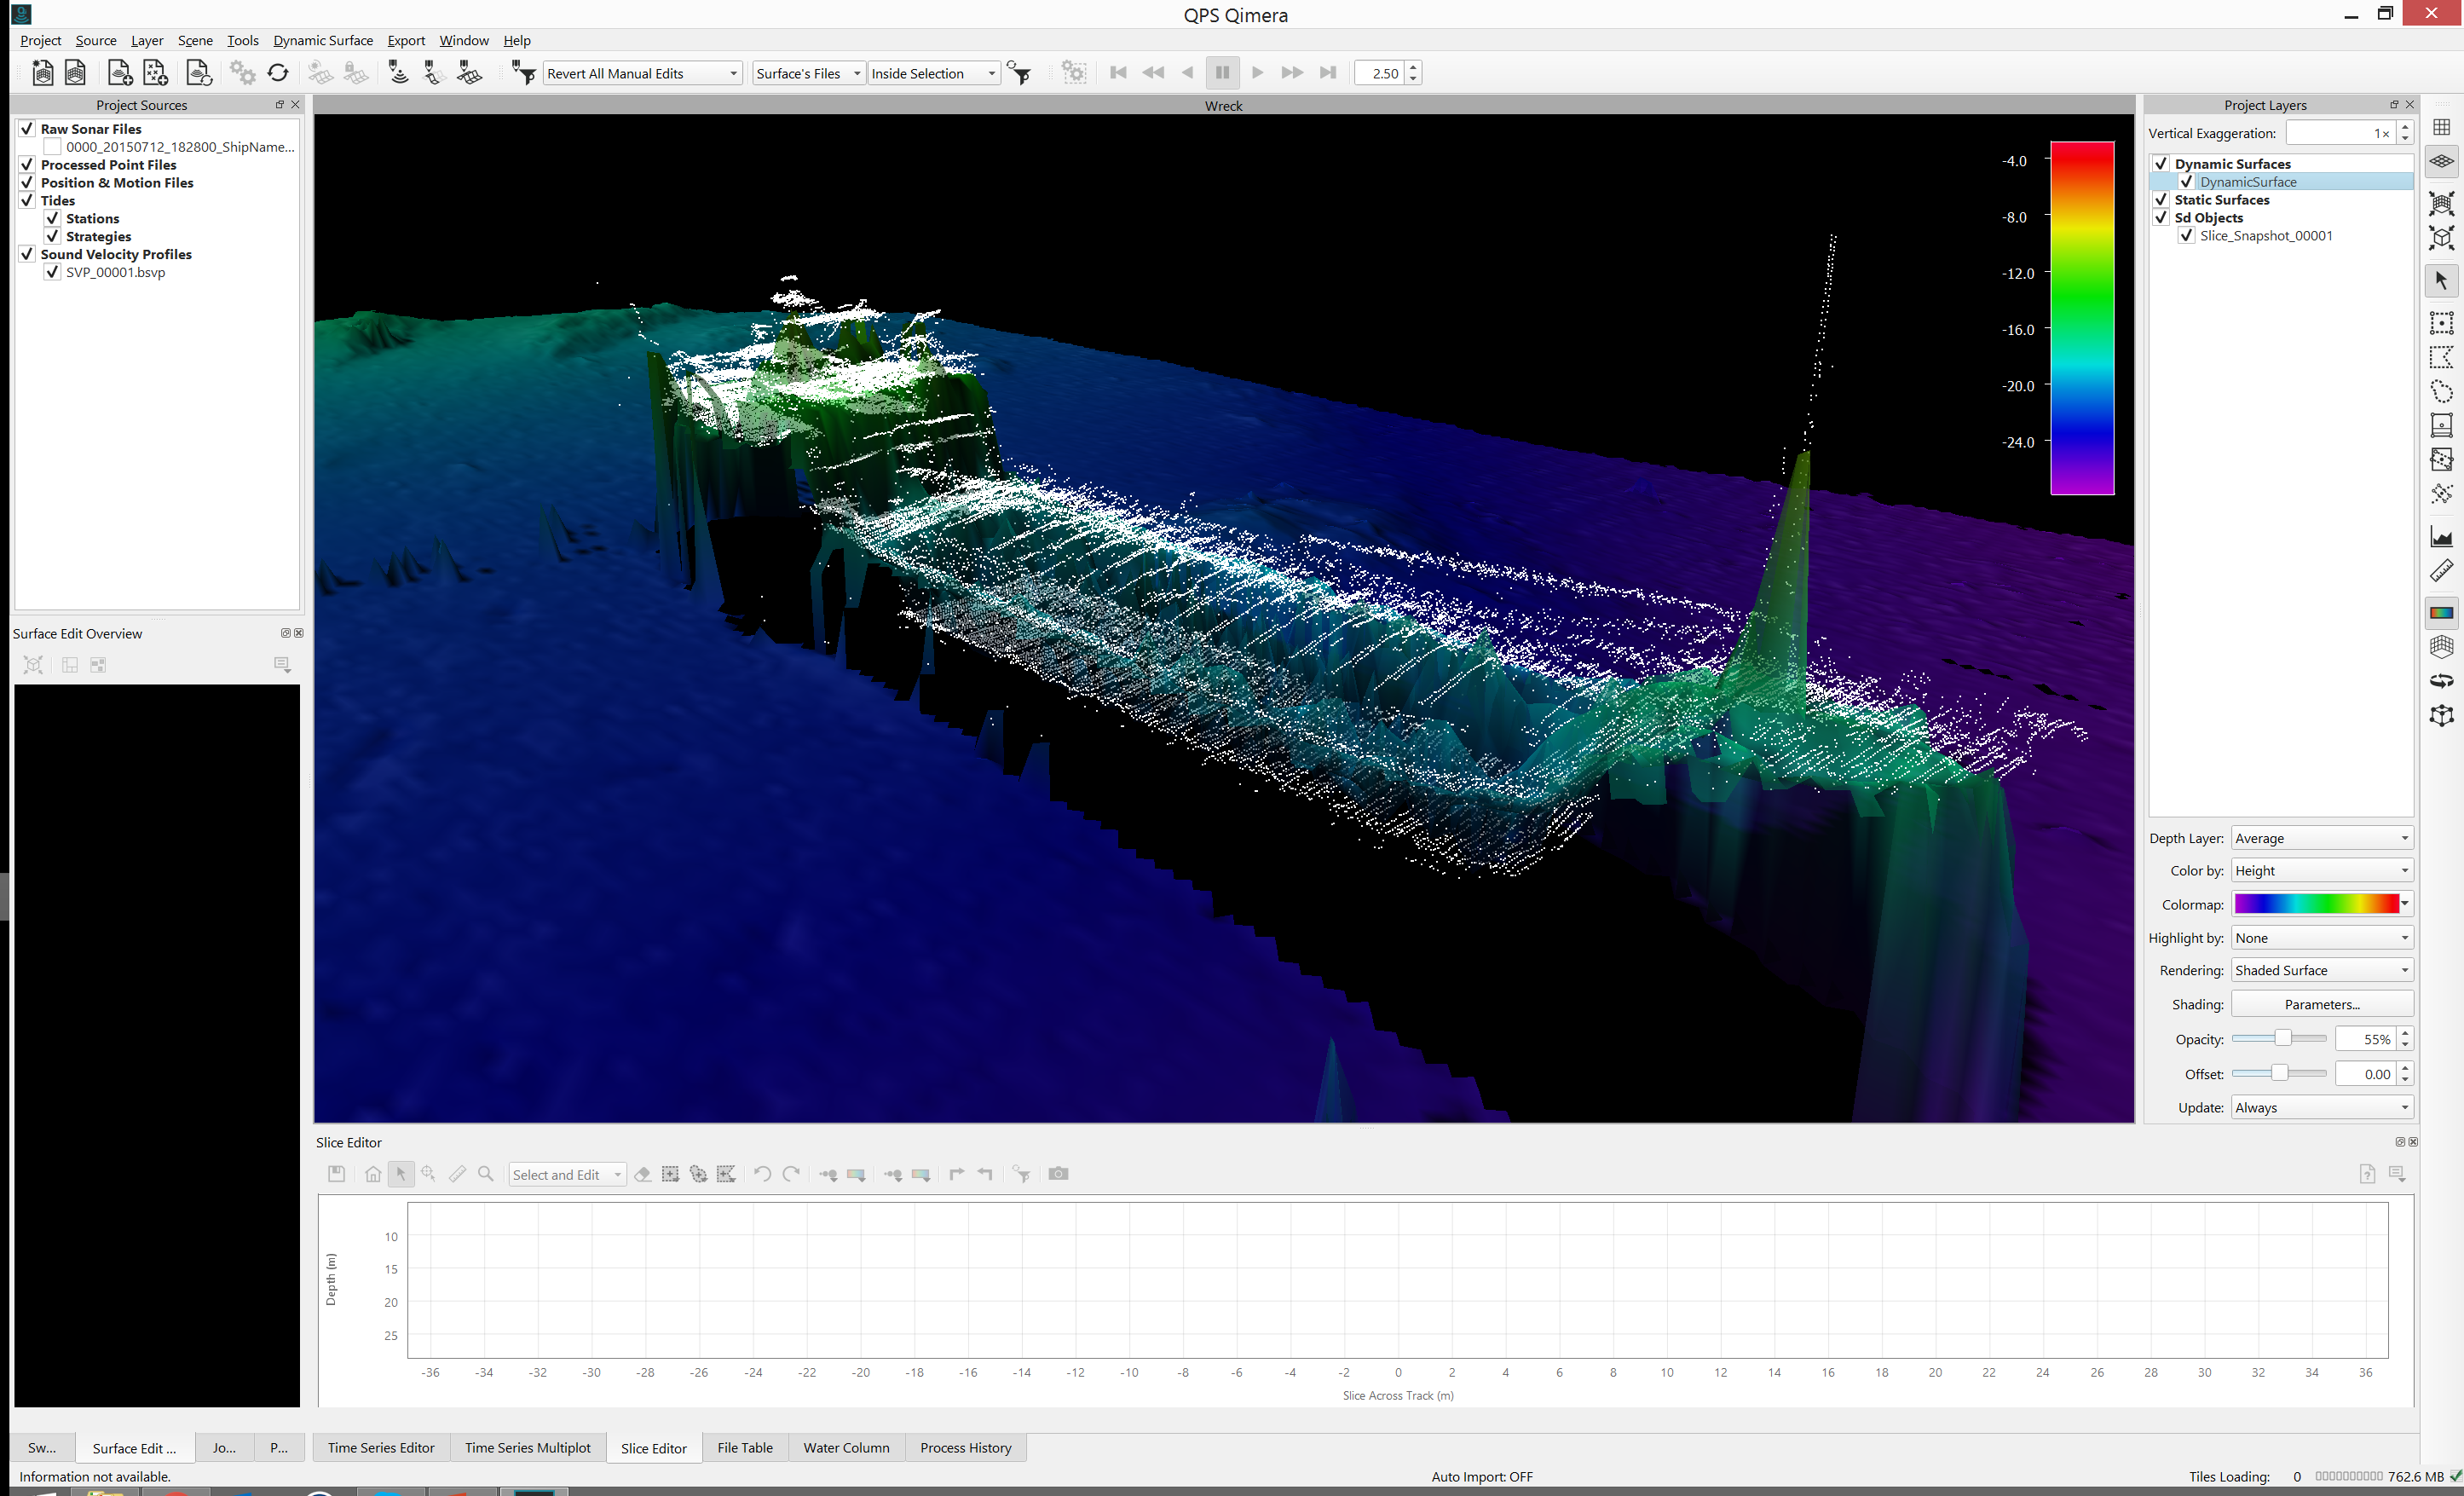
Task: Click the eraser icon in Slice Editor toolbar
Action: [643, 1174]
